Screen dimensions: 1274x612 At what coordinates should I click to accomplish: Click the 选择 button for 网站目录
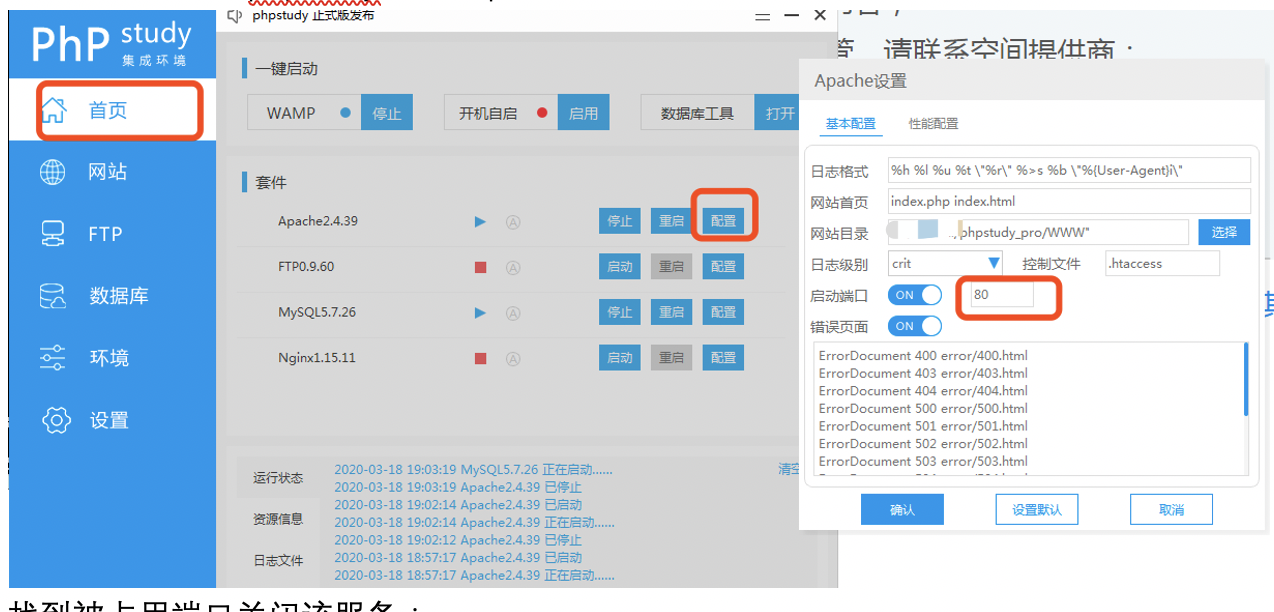1224,232
